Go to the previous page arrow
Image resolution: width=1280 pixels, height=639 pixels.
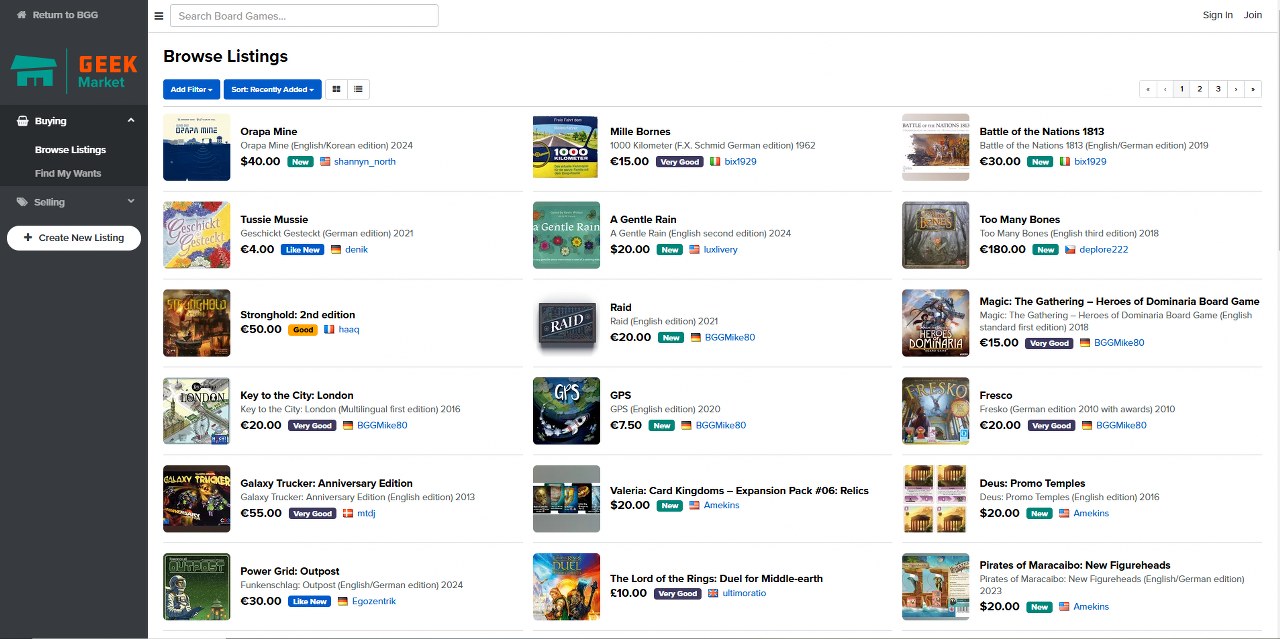point(1165,89)
